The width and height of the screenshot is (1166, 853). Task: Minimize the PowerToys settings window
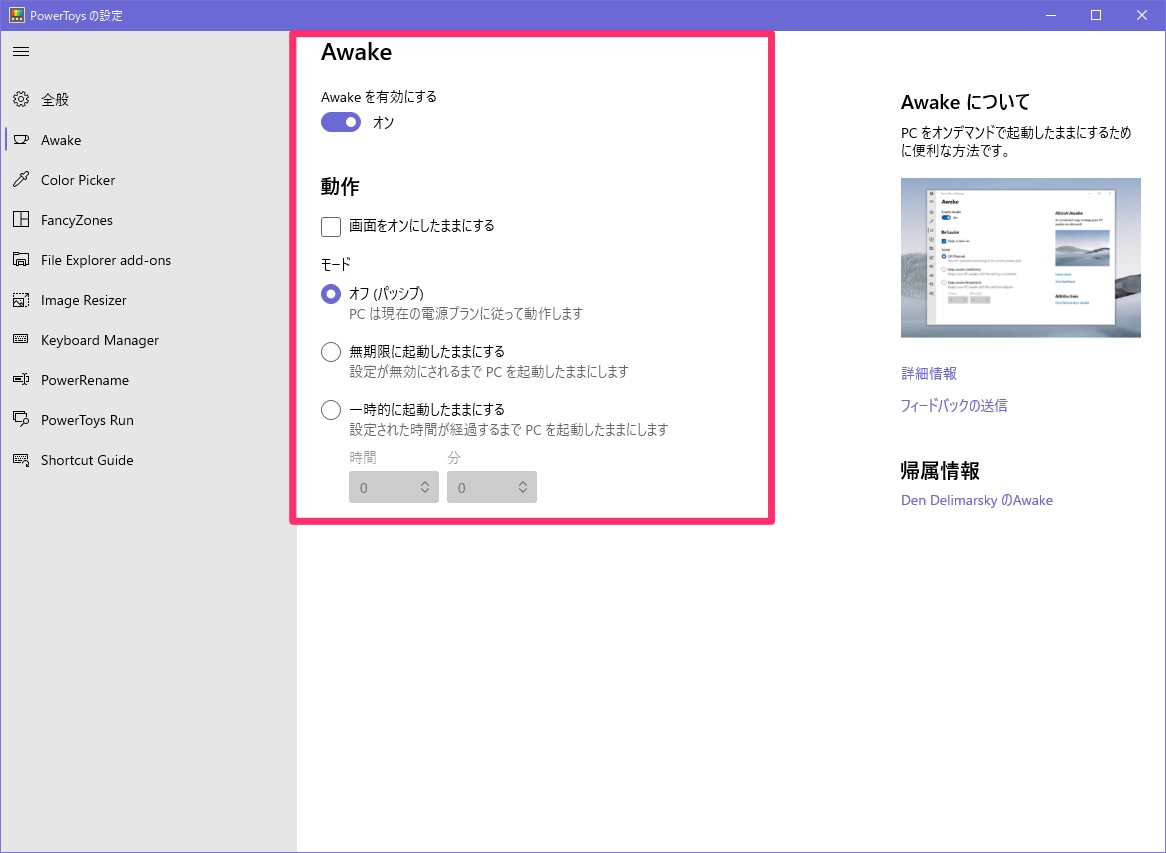click(1051, 15)
